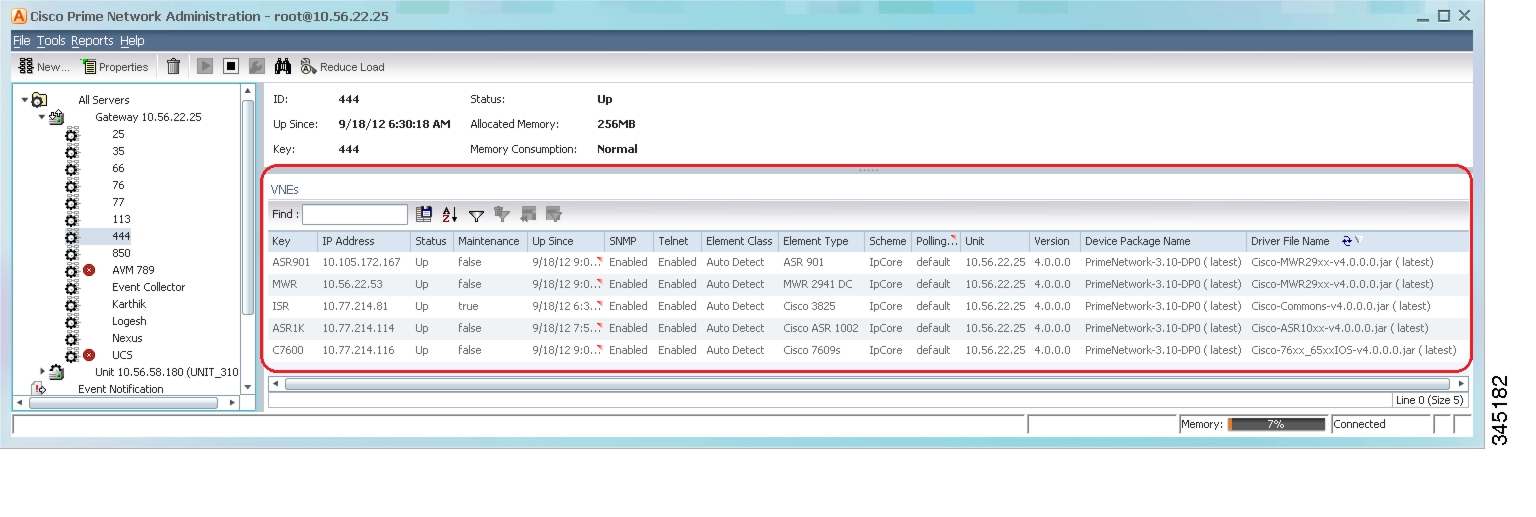The image size is (1536, 517).
Task: Click the export table to file icon
Action: point(424,214)
